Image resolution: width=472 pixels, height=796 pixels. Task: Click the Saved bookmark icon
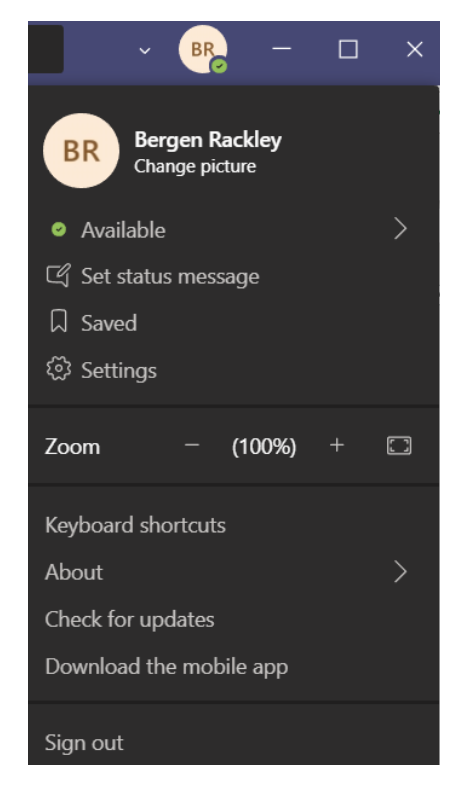[58, 322]
